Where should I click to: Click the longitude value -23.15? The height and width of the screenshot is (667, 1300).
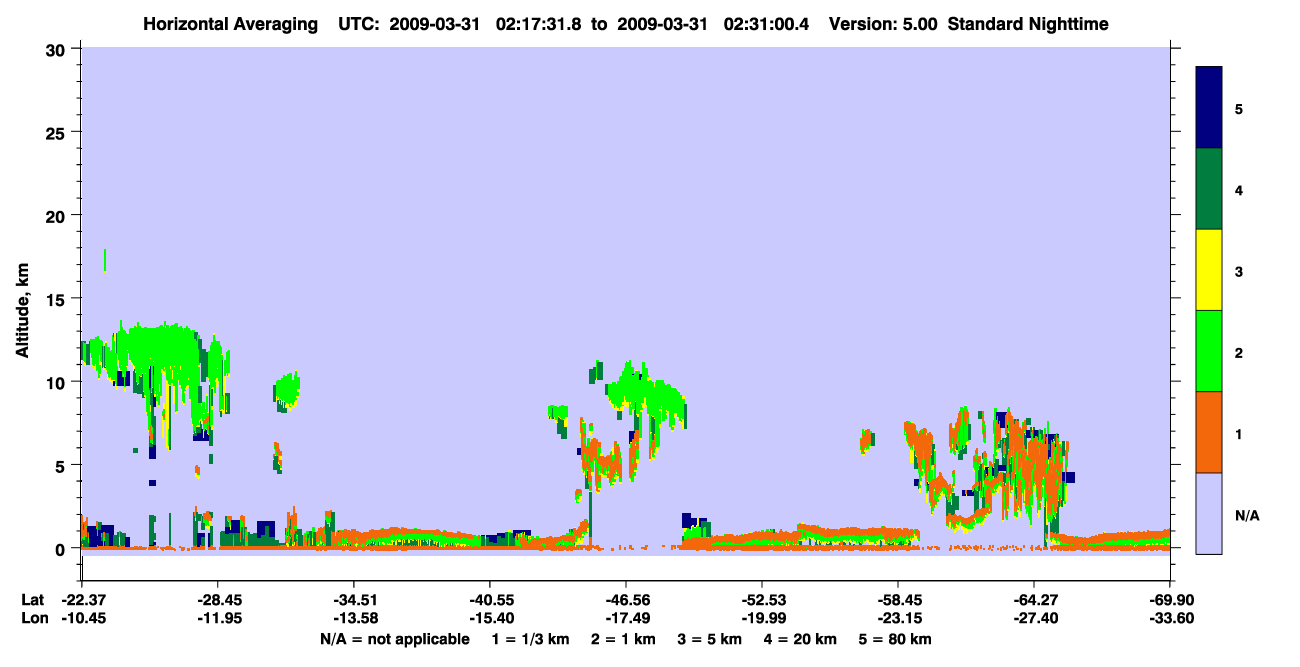click(897, 618)
